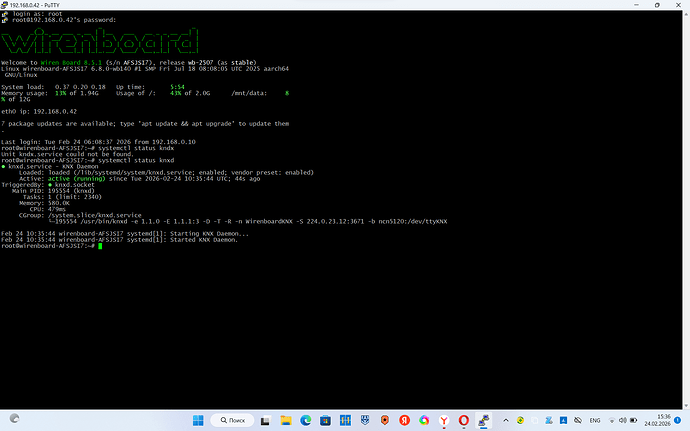Click the 'Welcome to Wiren Board 8.5.1' line
690x431 pixels.
click(x=128, y=63)
